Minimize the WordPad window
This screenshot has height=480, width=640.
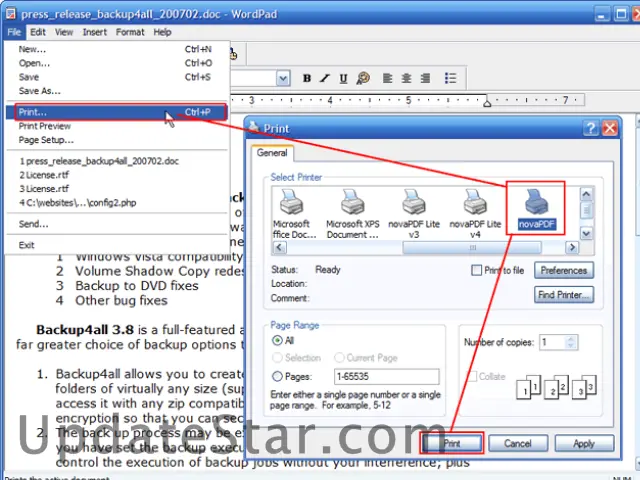tap(601, 14)
